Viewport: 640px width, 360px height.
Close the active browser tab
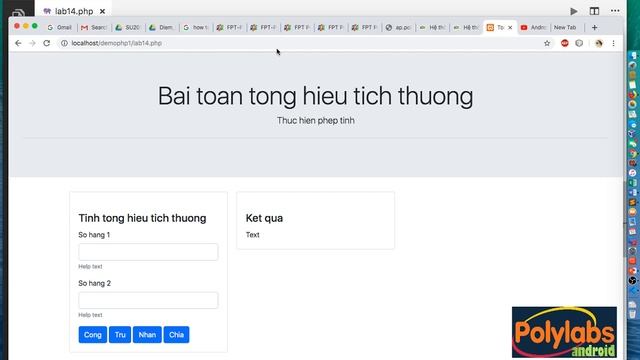tap(510, 27)
